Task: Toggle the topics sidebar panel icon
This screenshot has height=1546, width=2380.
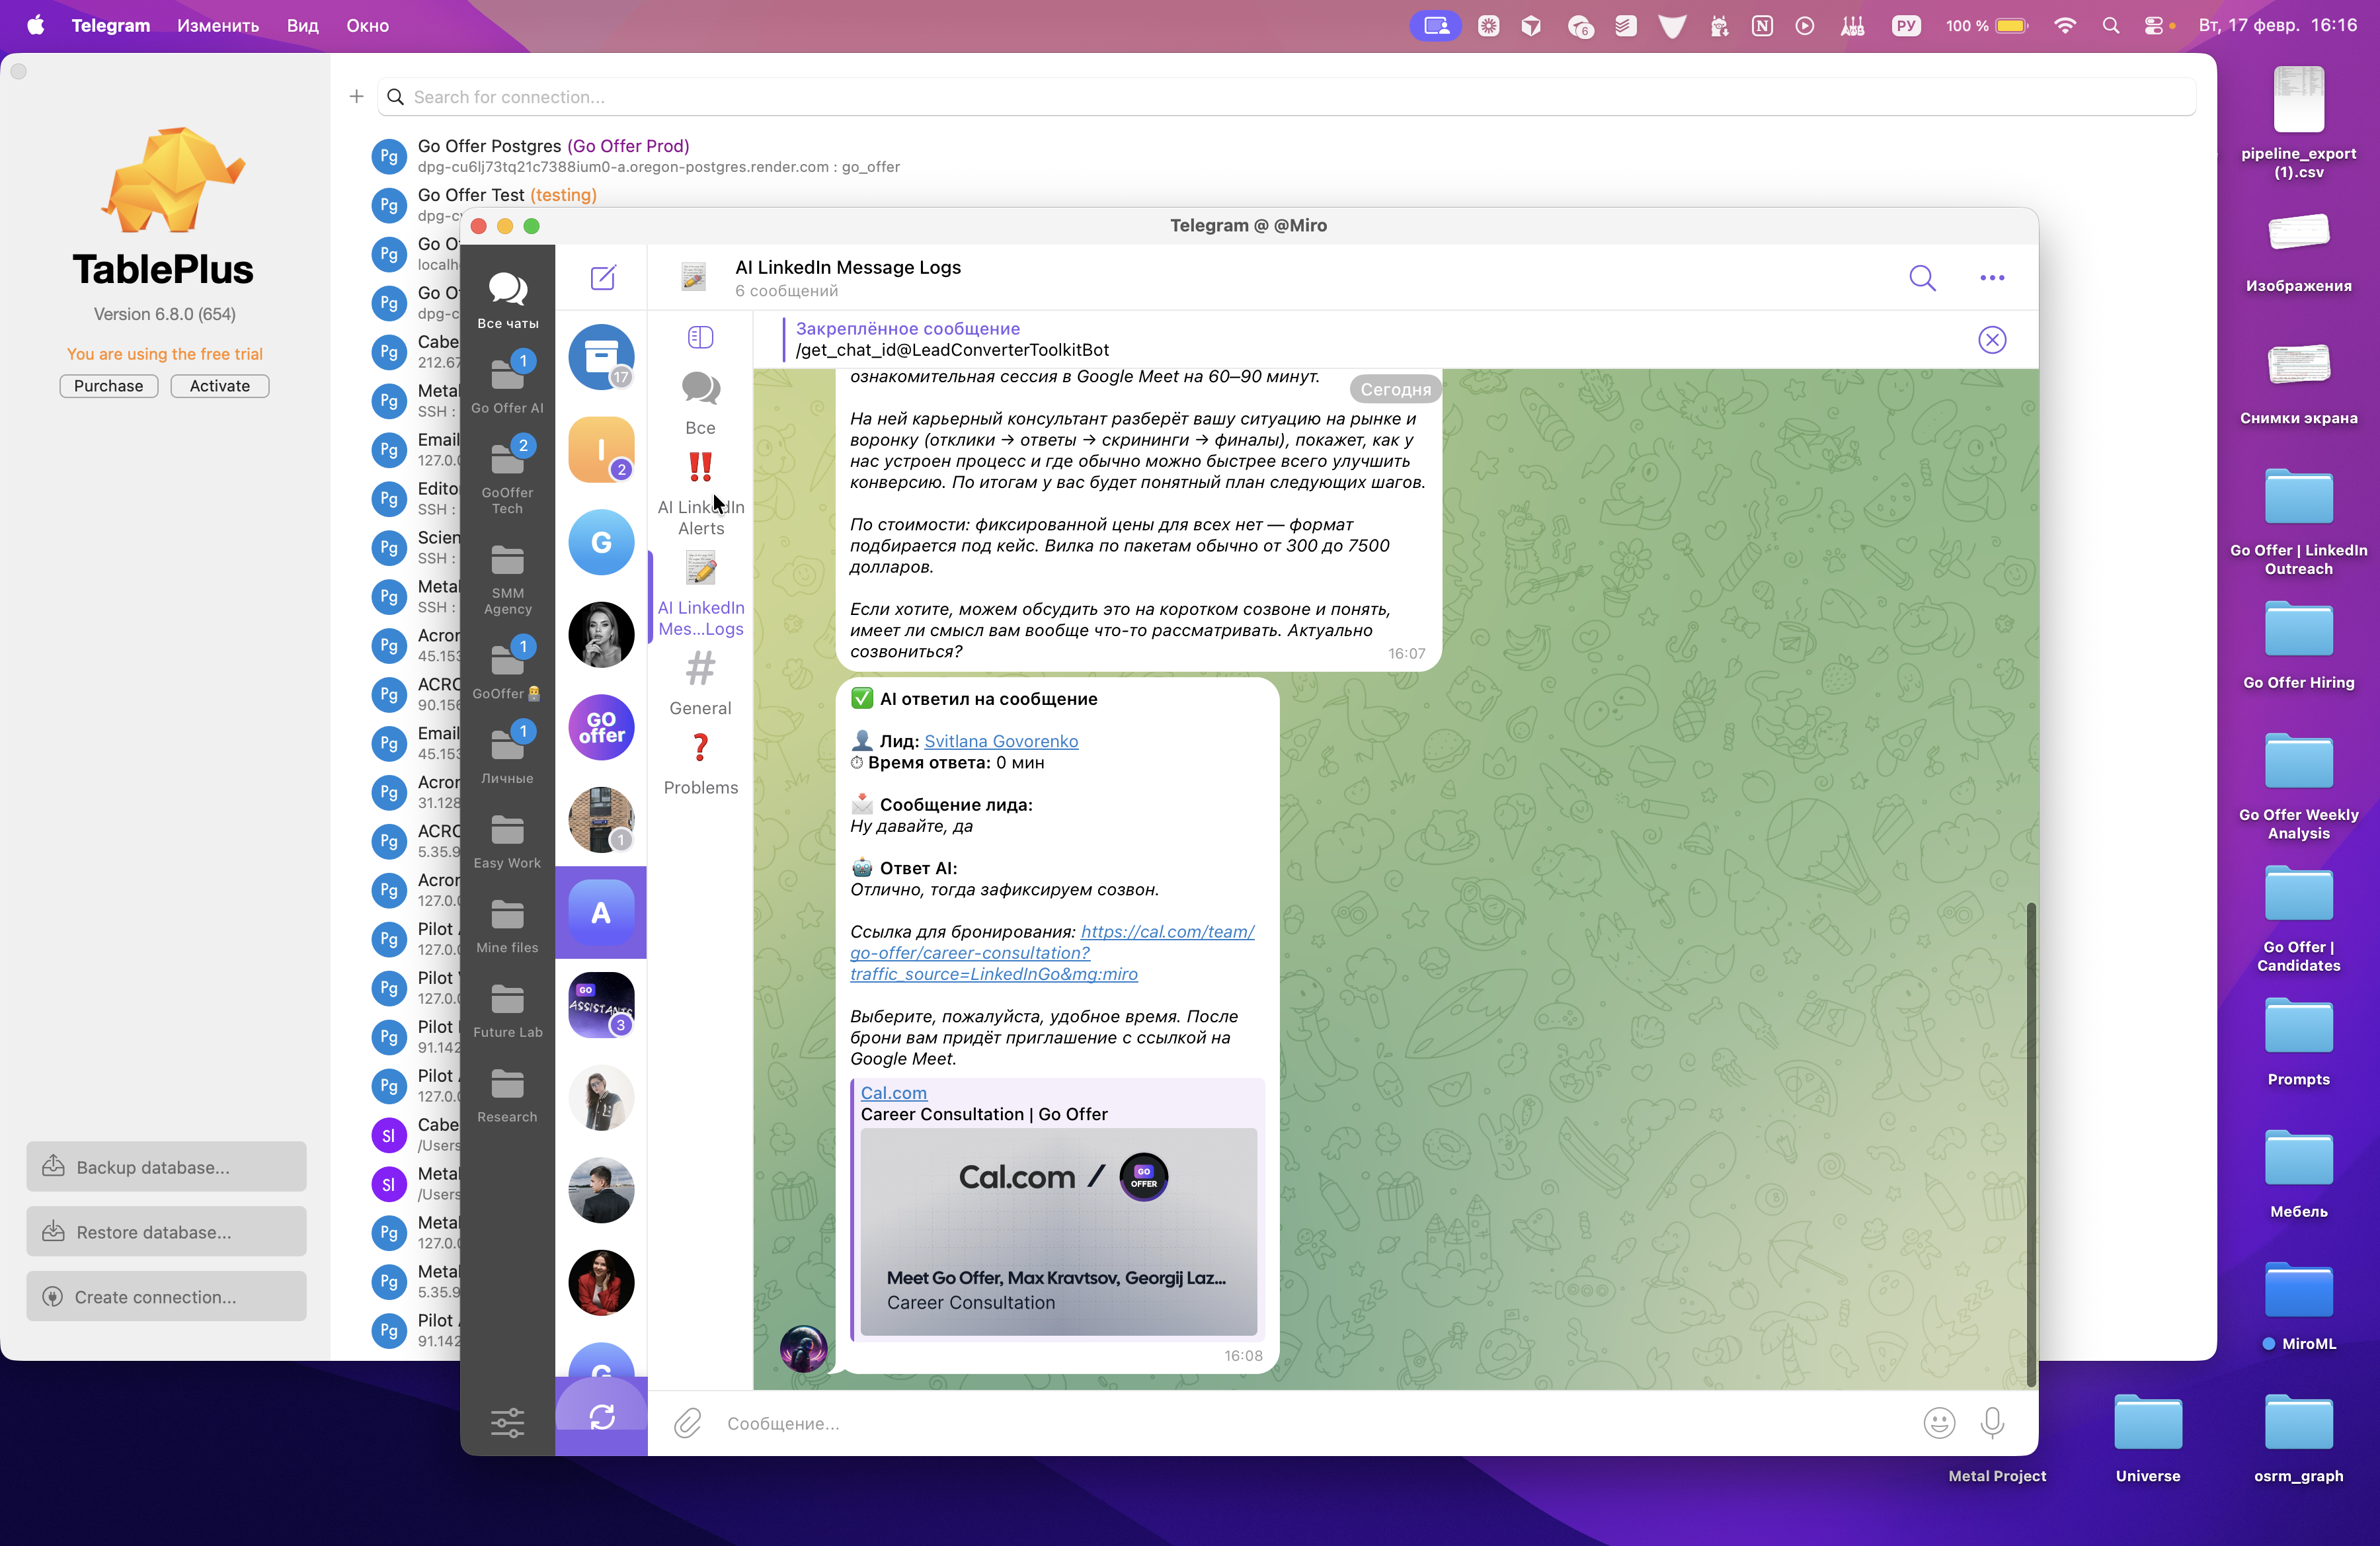Action: 700,338
